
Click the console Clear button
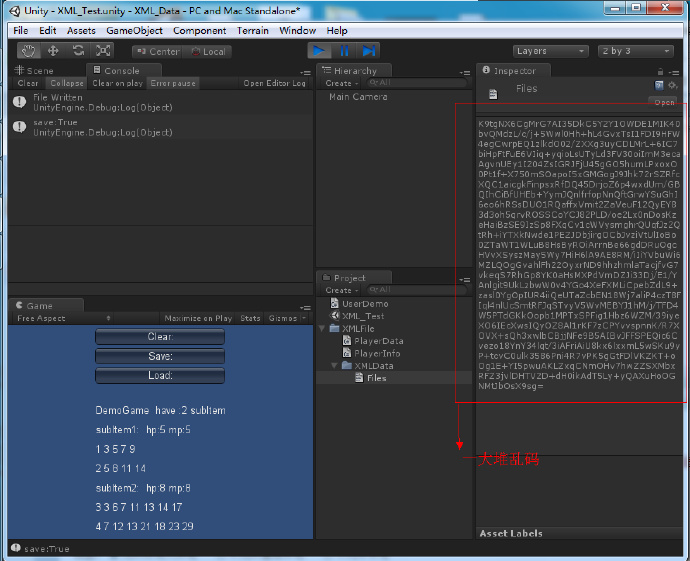pos(28,83)
